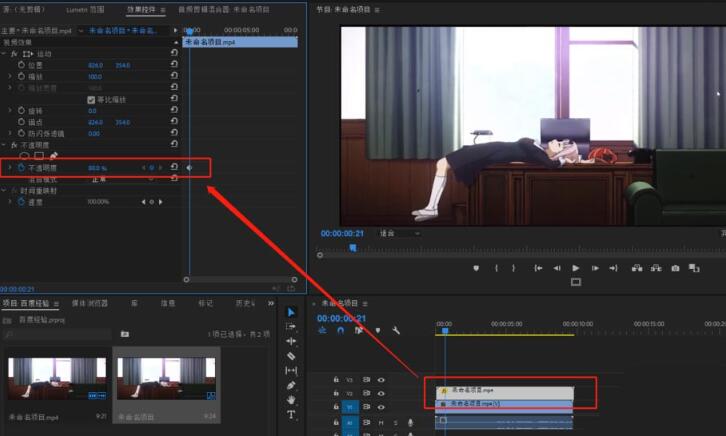The image size is (726, 436).
Task: Switch to Lumetri Scopes tab
Action: pos(85,9)
